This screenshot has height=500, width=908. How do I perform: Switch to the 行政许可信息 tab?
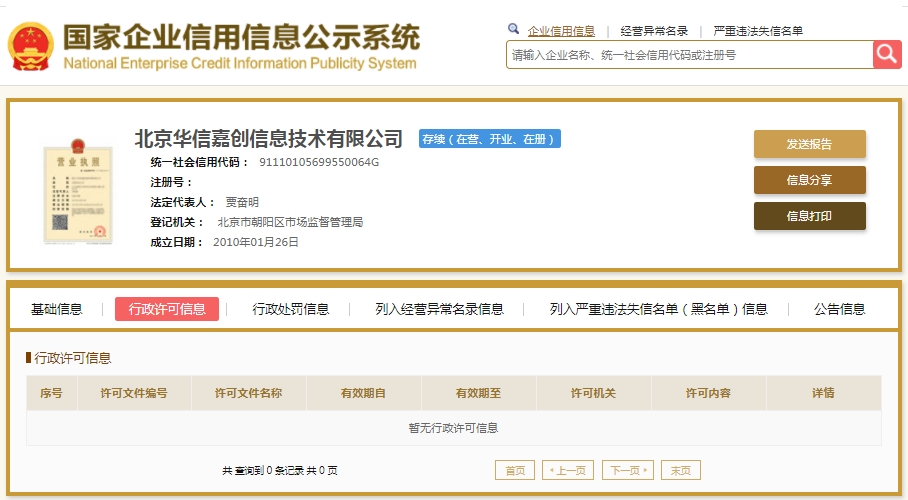(167, 309)
